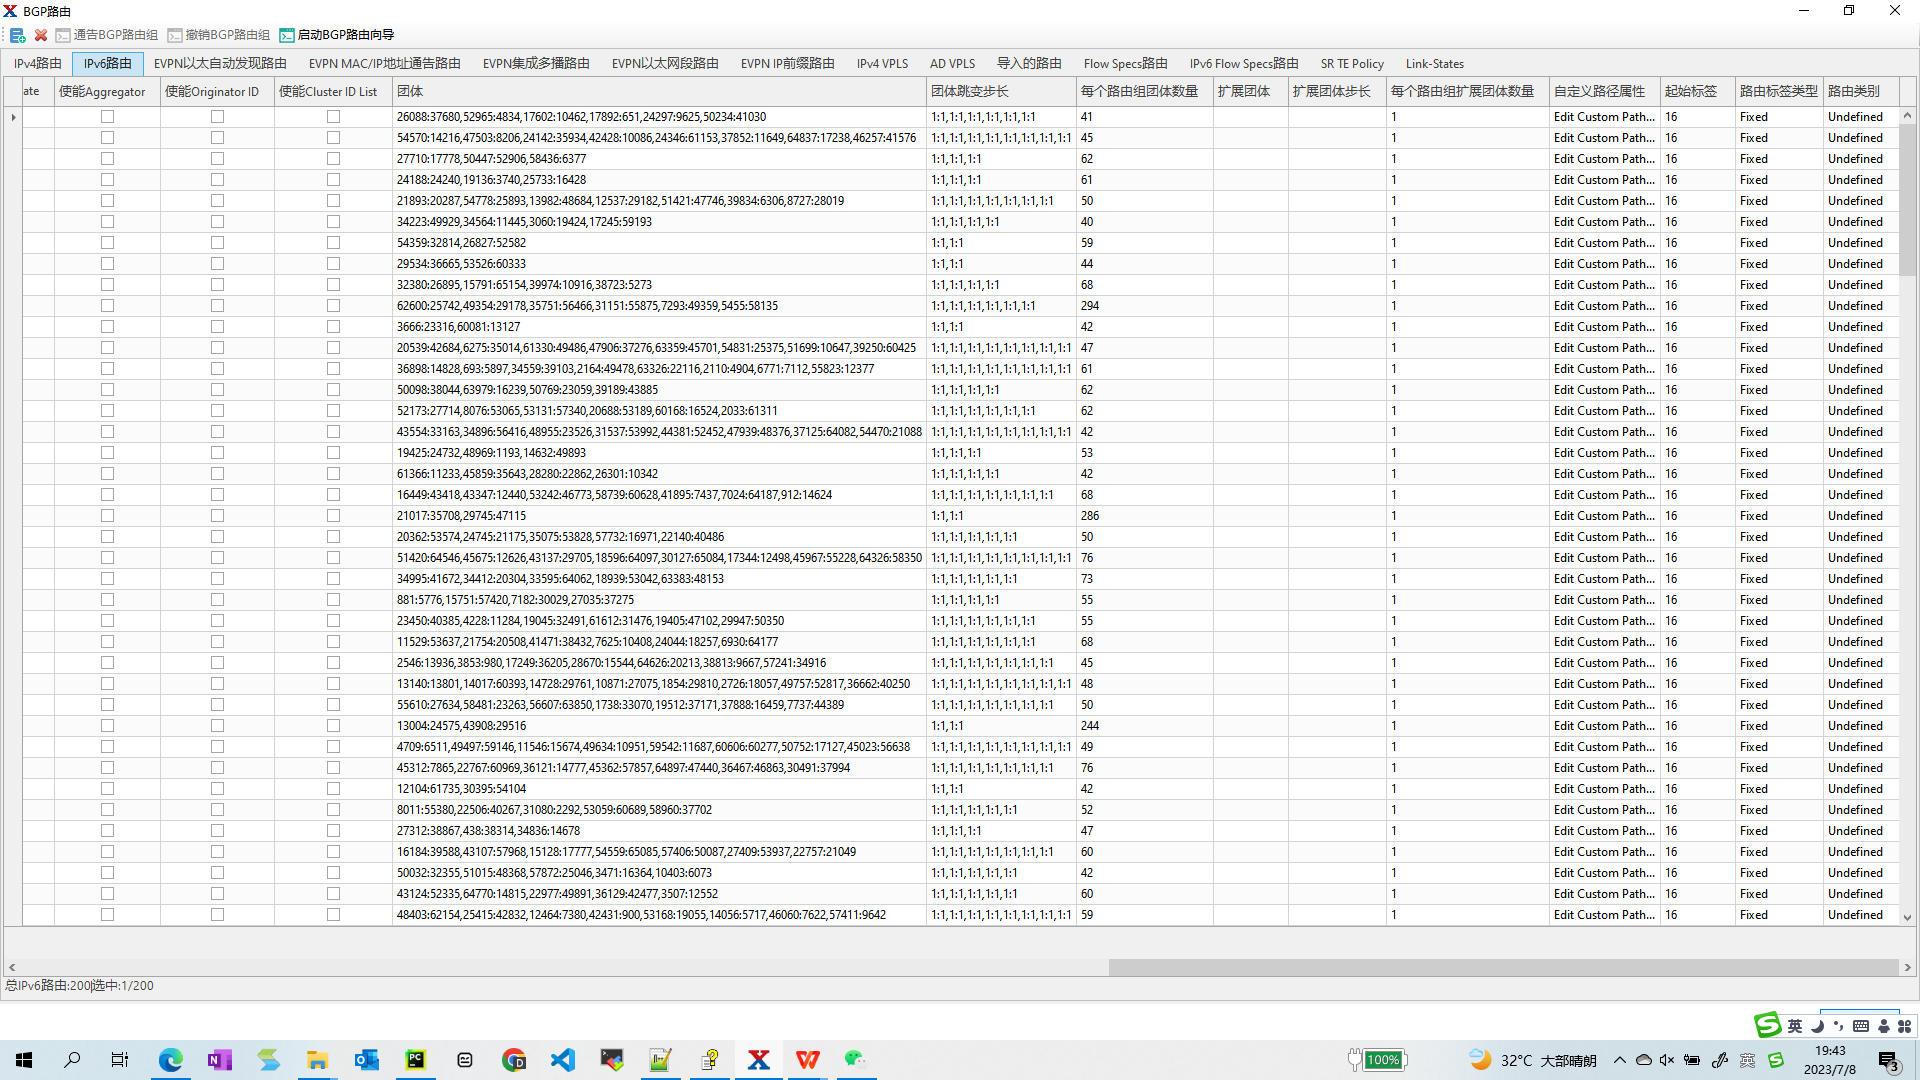Enable Cluster ID List in 27710:17778 row
Viewport: 1920px width, 1080px height.
(333, 159)
